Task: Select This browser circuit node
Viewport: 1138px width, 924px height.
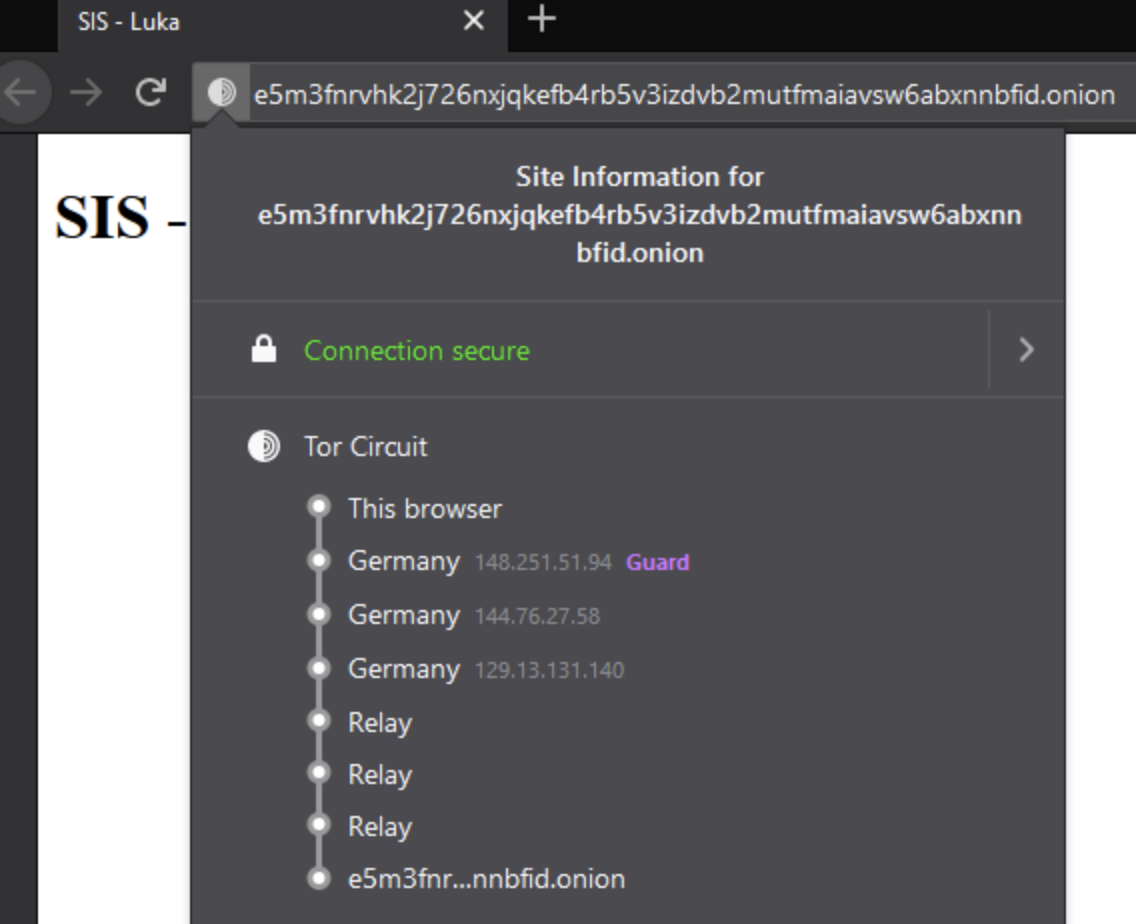Action: coord(425,509)
